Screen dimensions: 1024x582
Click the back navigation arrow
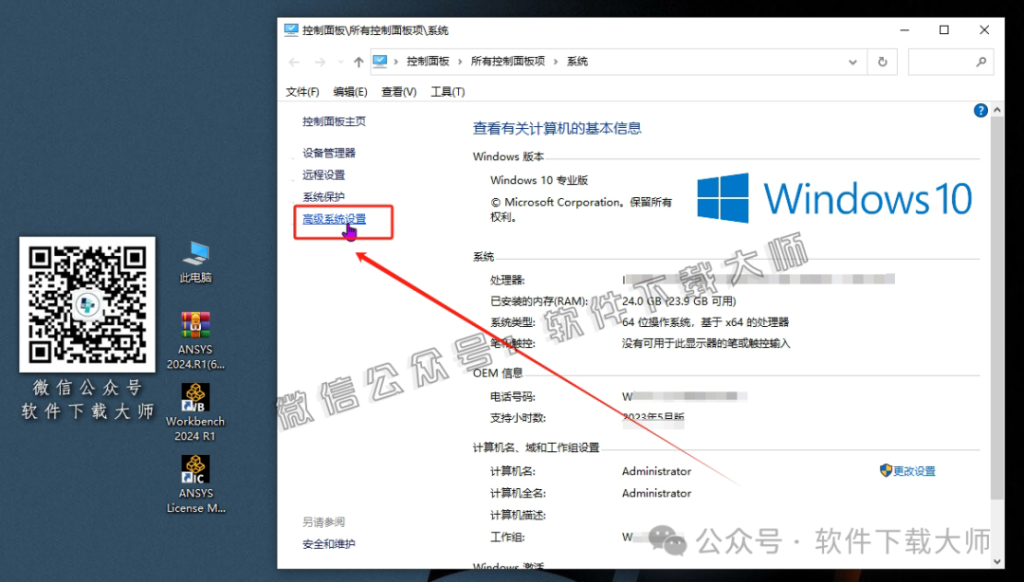pyautogui.click(x=295, y=62)
